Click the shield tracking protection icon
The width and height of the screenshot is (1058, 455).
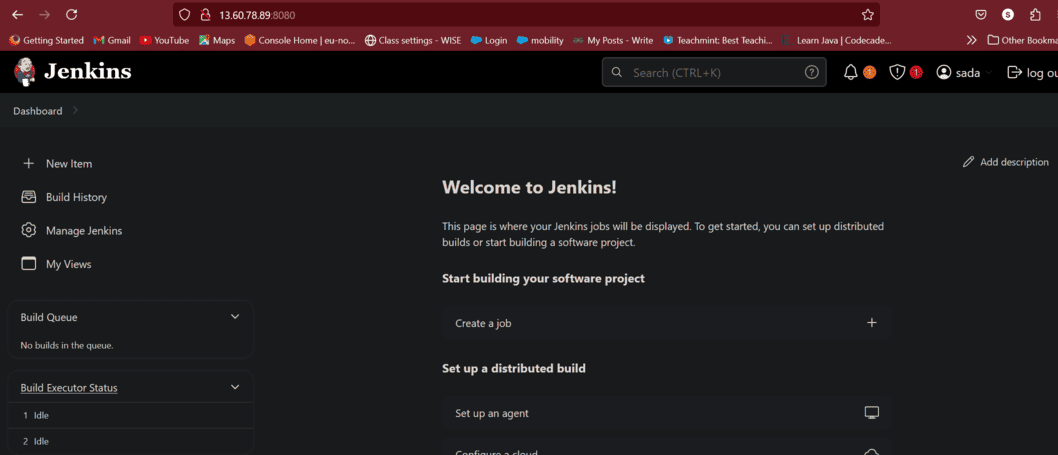click(184, 15)
